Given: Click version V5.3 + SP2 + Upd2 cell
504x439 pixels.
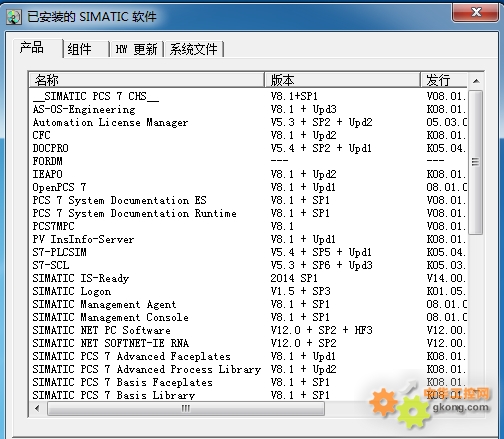Looking at the screenshot, I should point(321,122).
